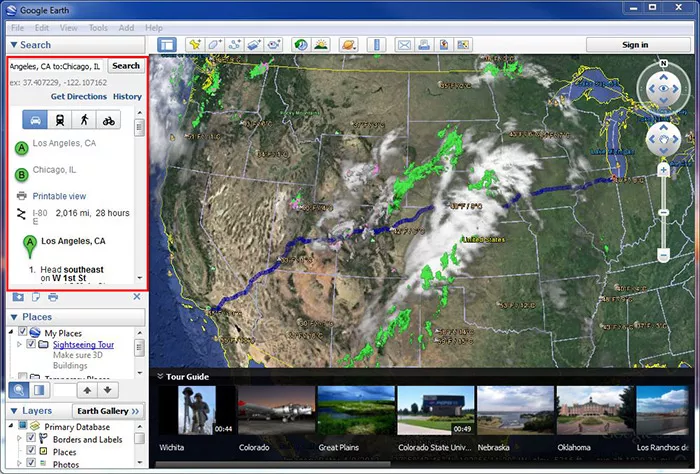
Task: Switch between Earth, Sky and planets
Action: coord(348,45)
